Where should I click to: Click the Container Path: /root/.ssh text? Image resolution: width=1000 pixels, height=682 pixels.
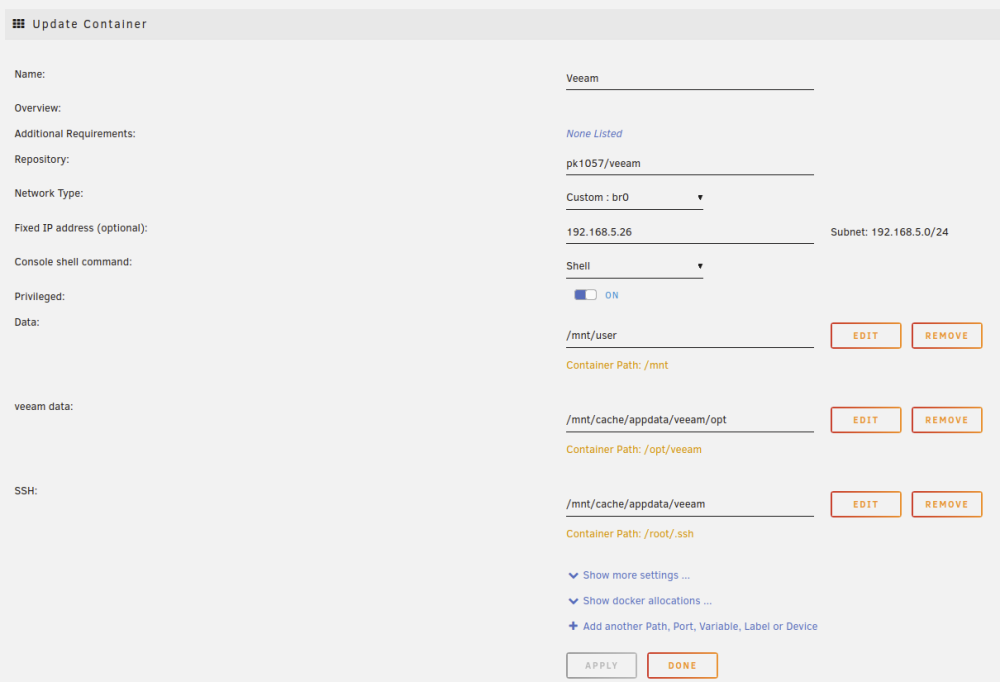tap(629, 534)
